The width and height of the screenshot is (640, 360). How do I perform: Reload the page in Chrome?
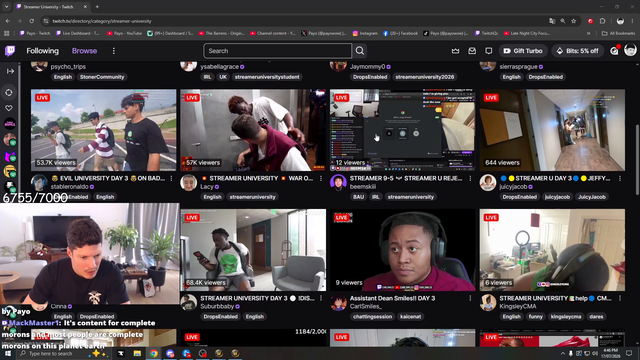click(31, 21)
